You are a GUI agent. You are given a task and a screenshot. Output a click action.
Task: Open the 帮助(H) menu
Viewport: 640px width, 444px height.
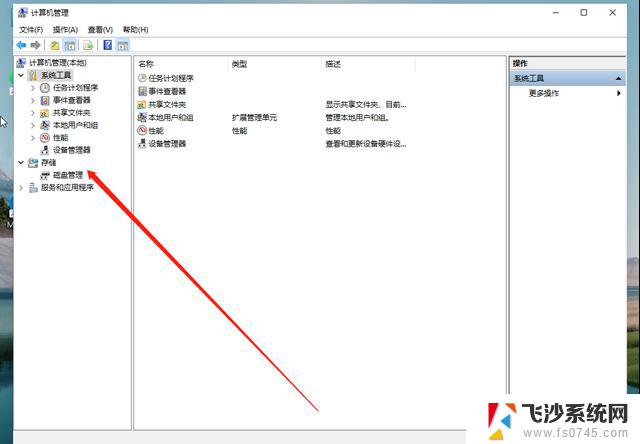[136, 30]
